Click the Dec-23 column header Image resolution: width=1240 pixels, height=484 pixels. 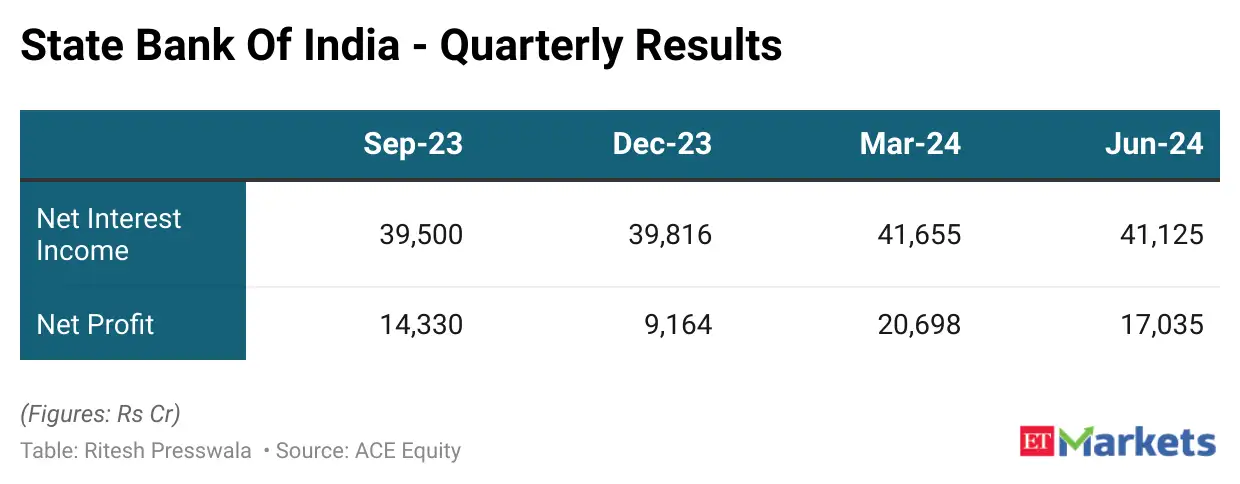[662, 144]
